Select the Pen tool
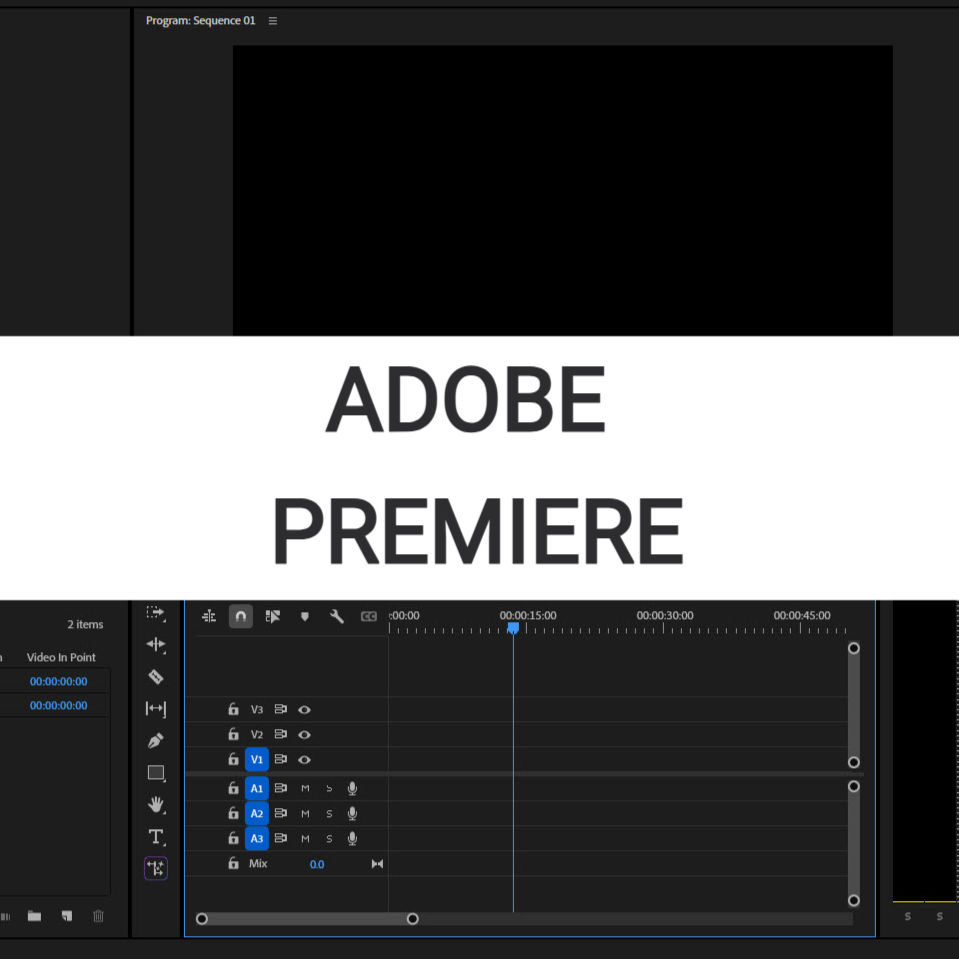 (155, 741)
